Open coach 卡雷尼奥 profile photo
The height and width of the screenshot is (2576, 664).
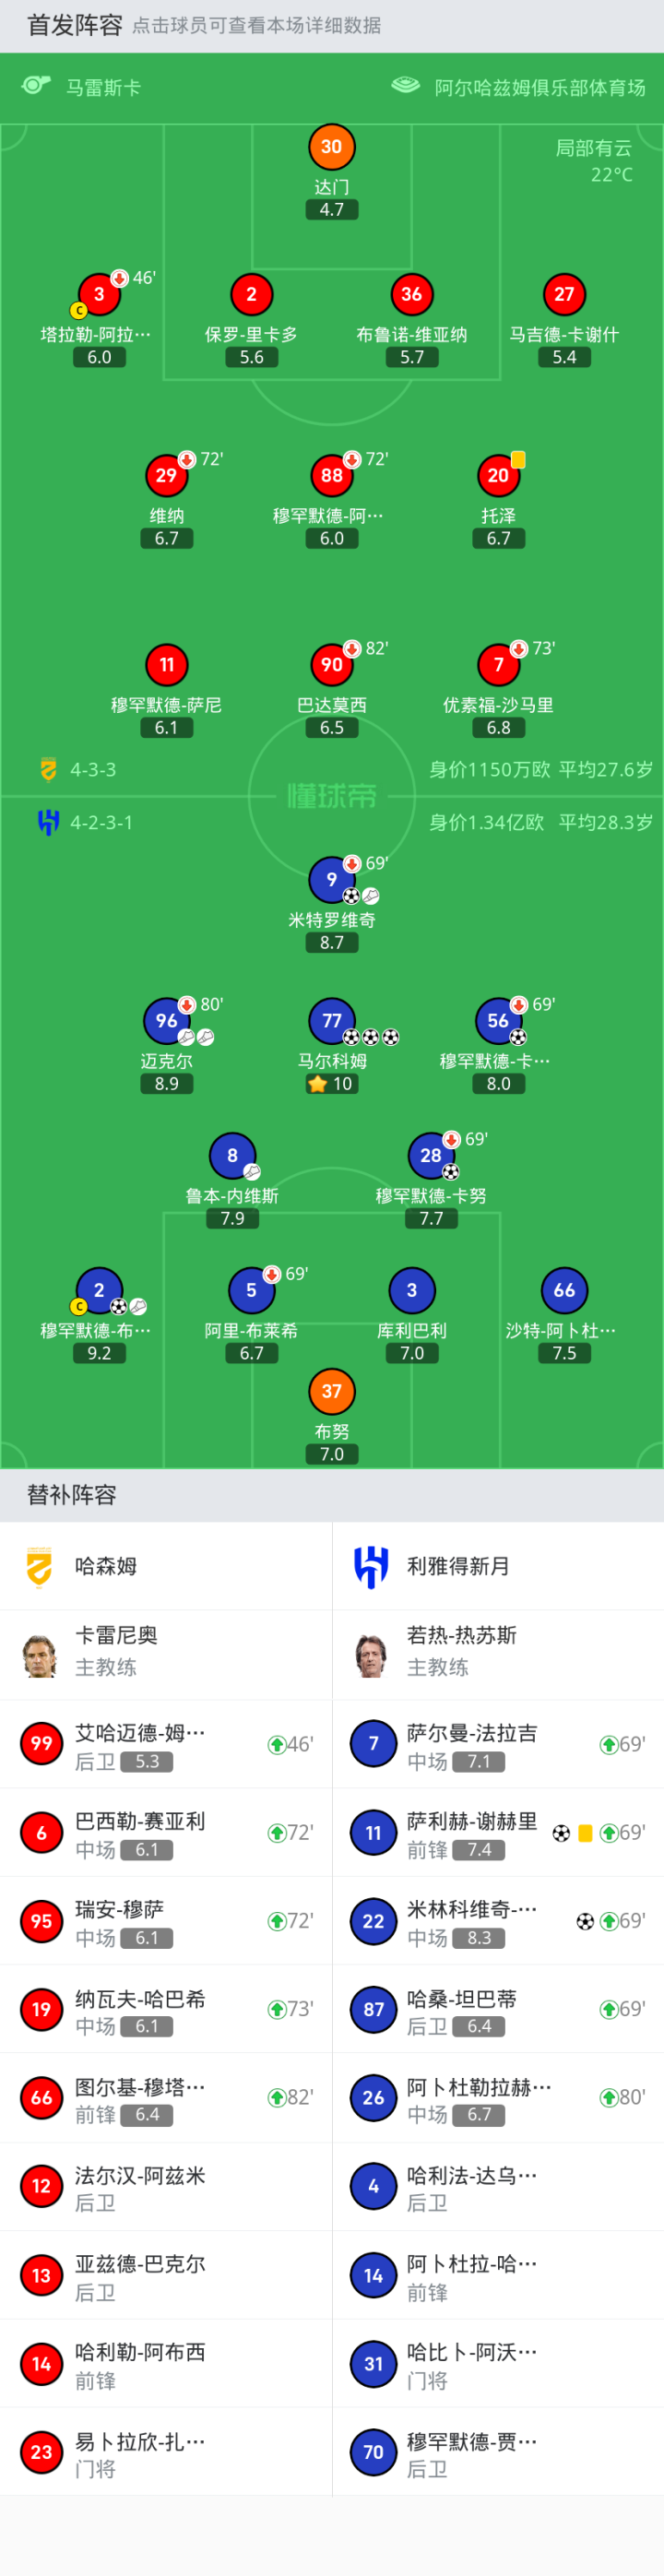point(40,1654)
